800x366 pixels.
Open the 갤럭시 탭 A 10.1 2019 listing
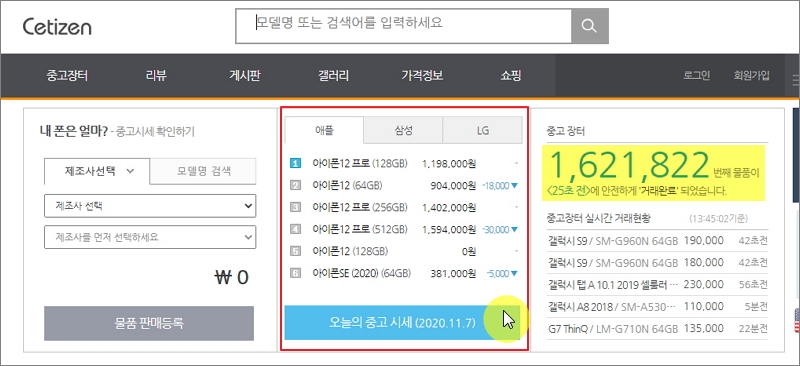tap(657, 284)
